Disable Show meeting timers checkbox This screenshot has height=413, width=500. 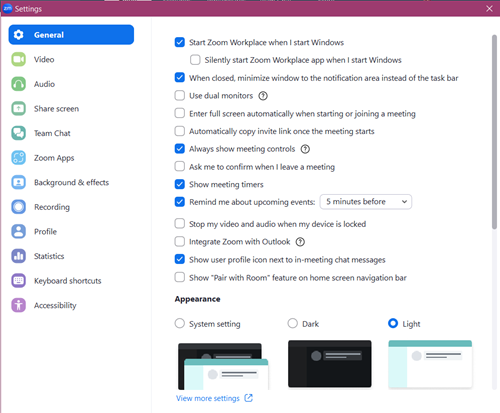pos(180,184)
